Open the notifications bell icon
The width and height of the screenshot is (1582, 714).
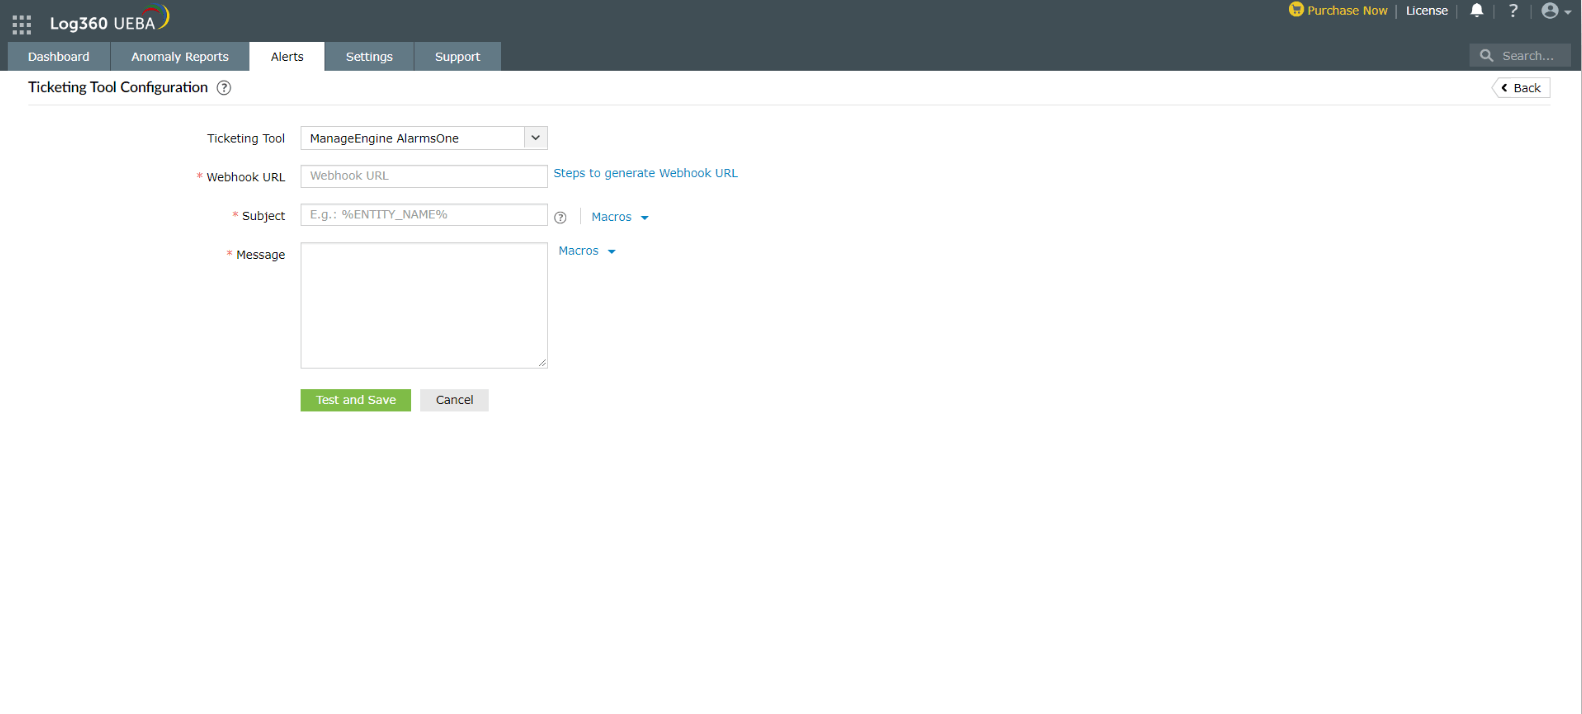coord(1476,11)
